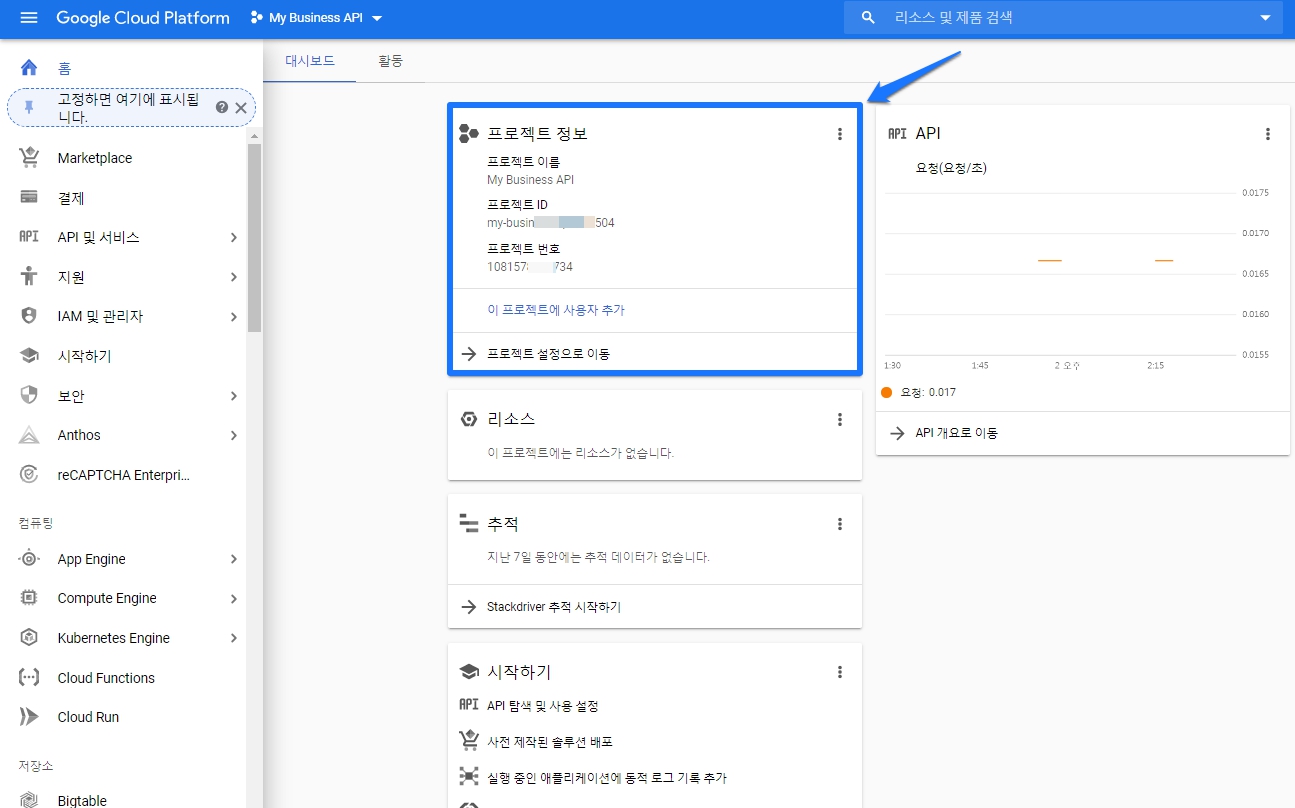Go to 프로젝트 설정으로 이동
This screenshot has width=1295, height=808.
[x=548, y=354]
